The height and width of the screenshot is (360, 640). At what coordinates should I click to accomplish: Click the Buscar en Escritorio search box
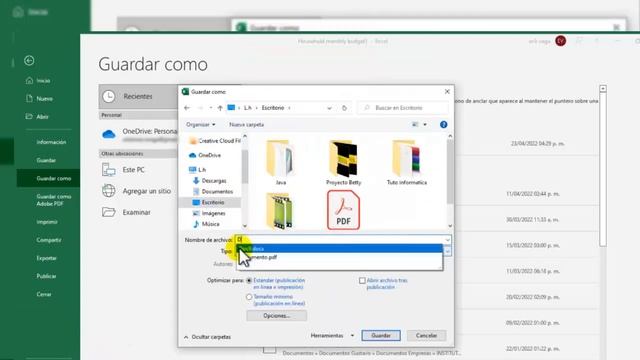click(x=403, y=108)
